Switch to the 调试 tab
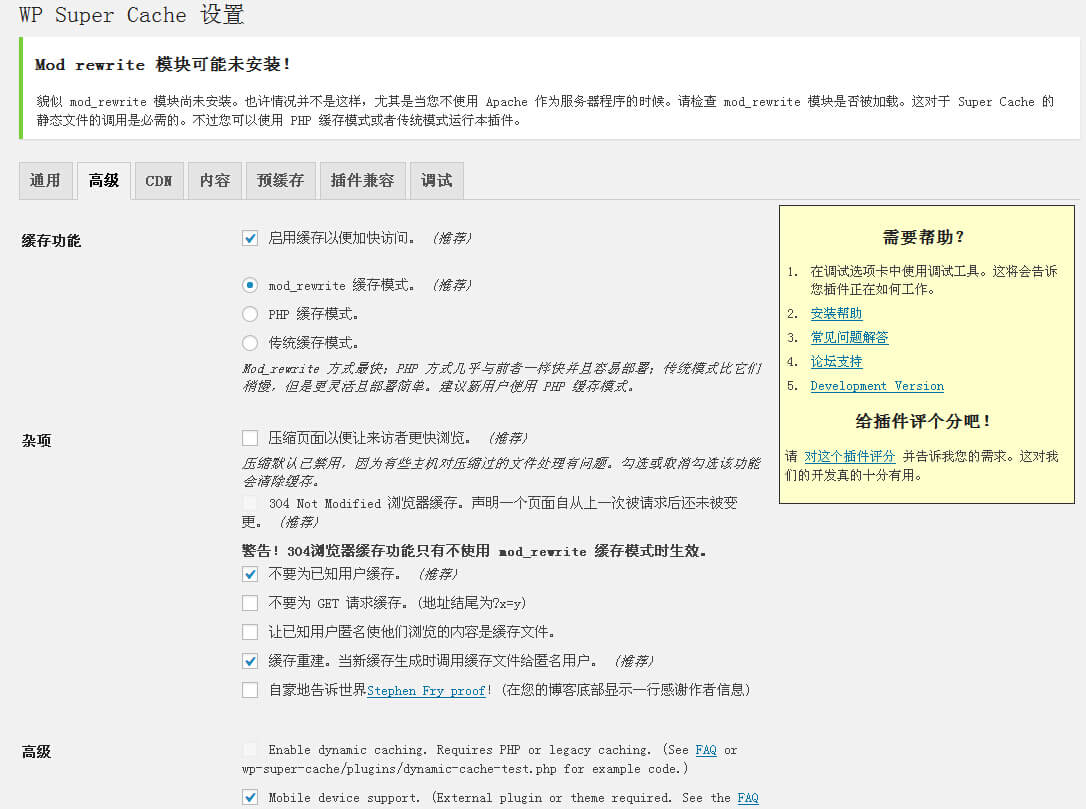The height and width of the screenshot is (809, 1086). (437, 181)
